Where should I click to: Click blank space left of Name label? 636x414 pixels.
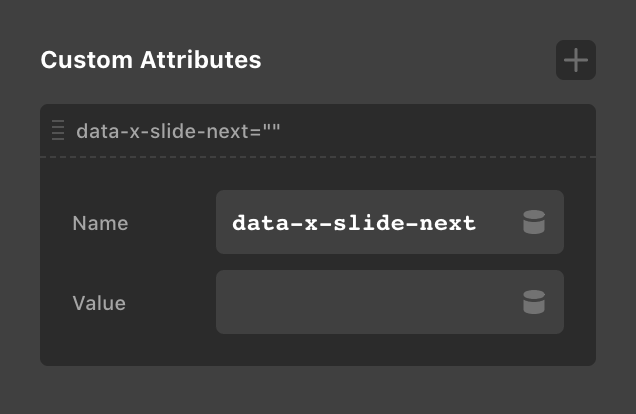pyautogui.click(x=56, y=223)
